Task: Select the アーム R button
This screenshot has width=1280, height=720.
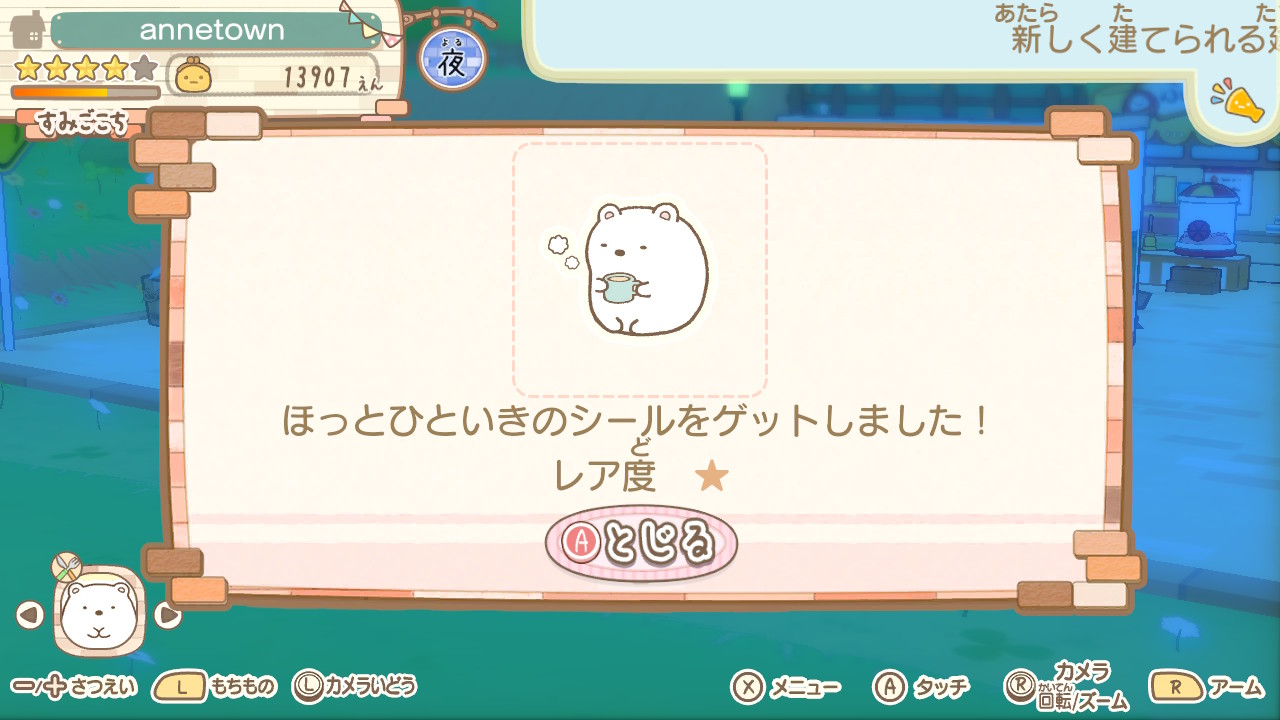Action: (x=1176, y=687)
